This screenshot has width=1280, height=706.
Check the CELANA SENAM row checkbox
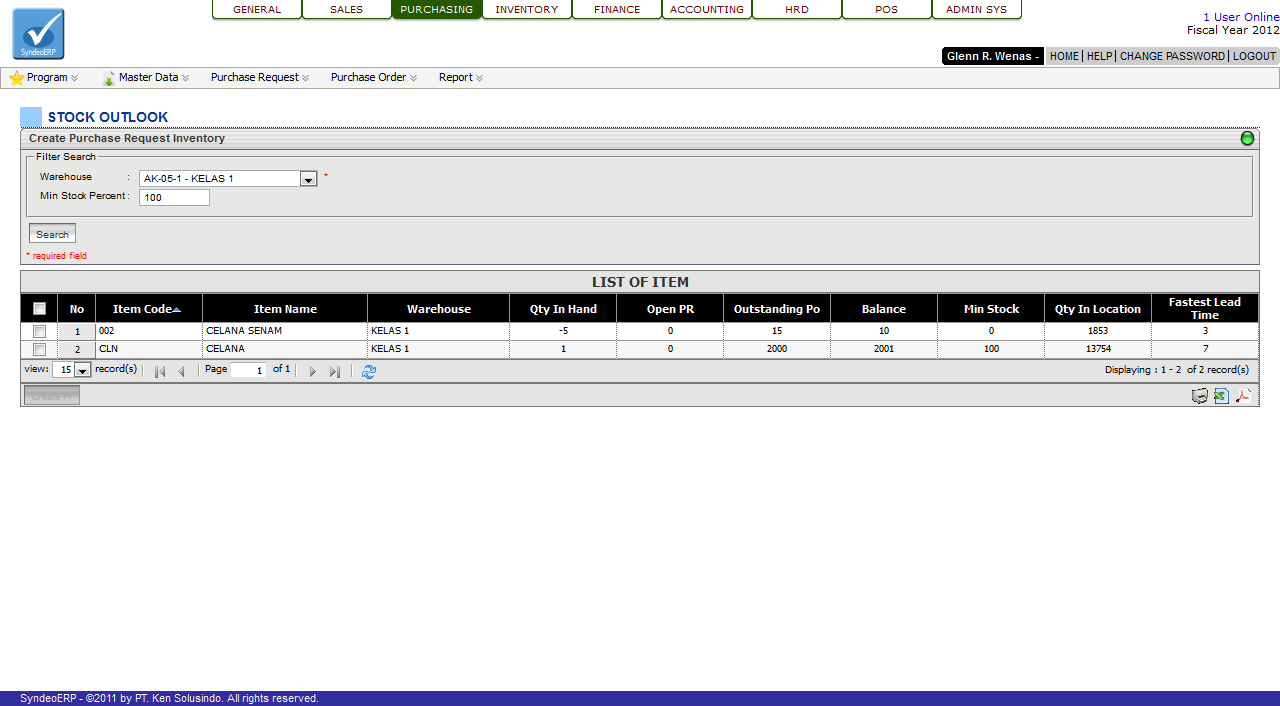[x=39, y=331]
